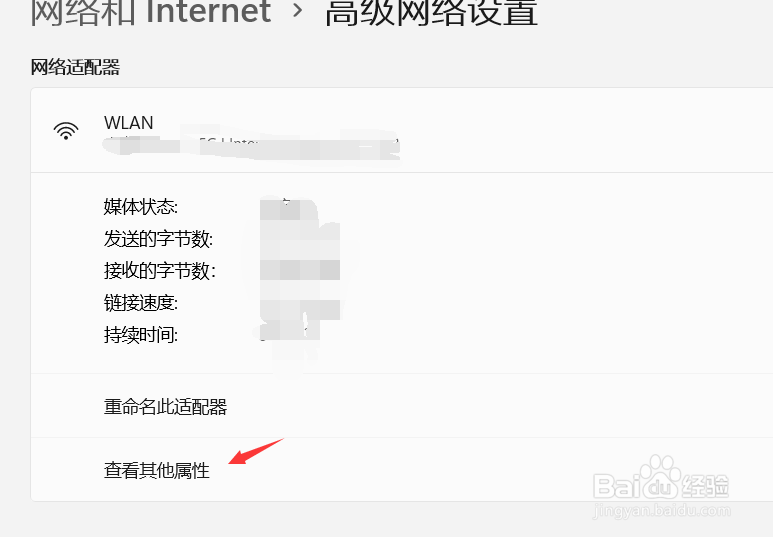This screenshot has height=537, width=773.
Task: Click the 接收的字节数 label
Action: 160,271
